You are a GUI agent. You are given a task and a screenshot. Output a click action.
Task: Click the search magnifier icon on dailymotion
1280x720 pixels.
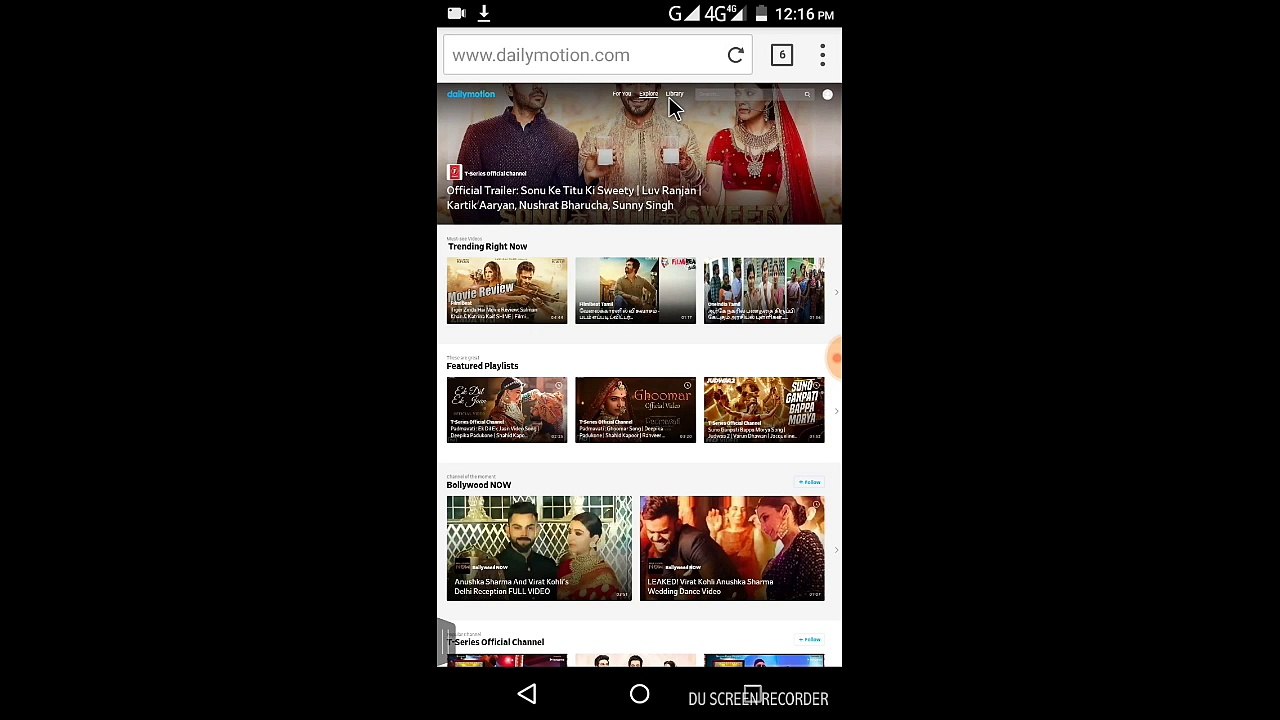click(x=807, y=95)
